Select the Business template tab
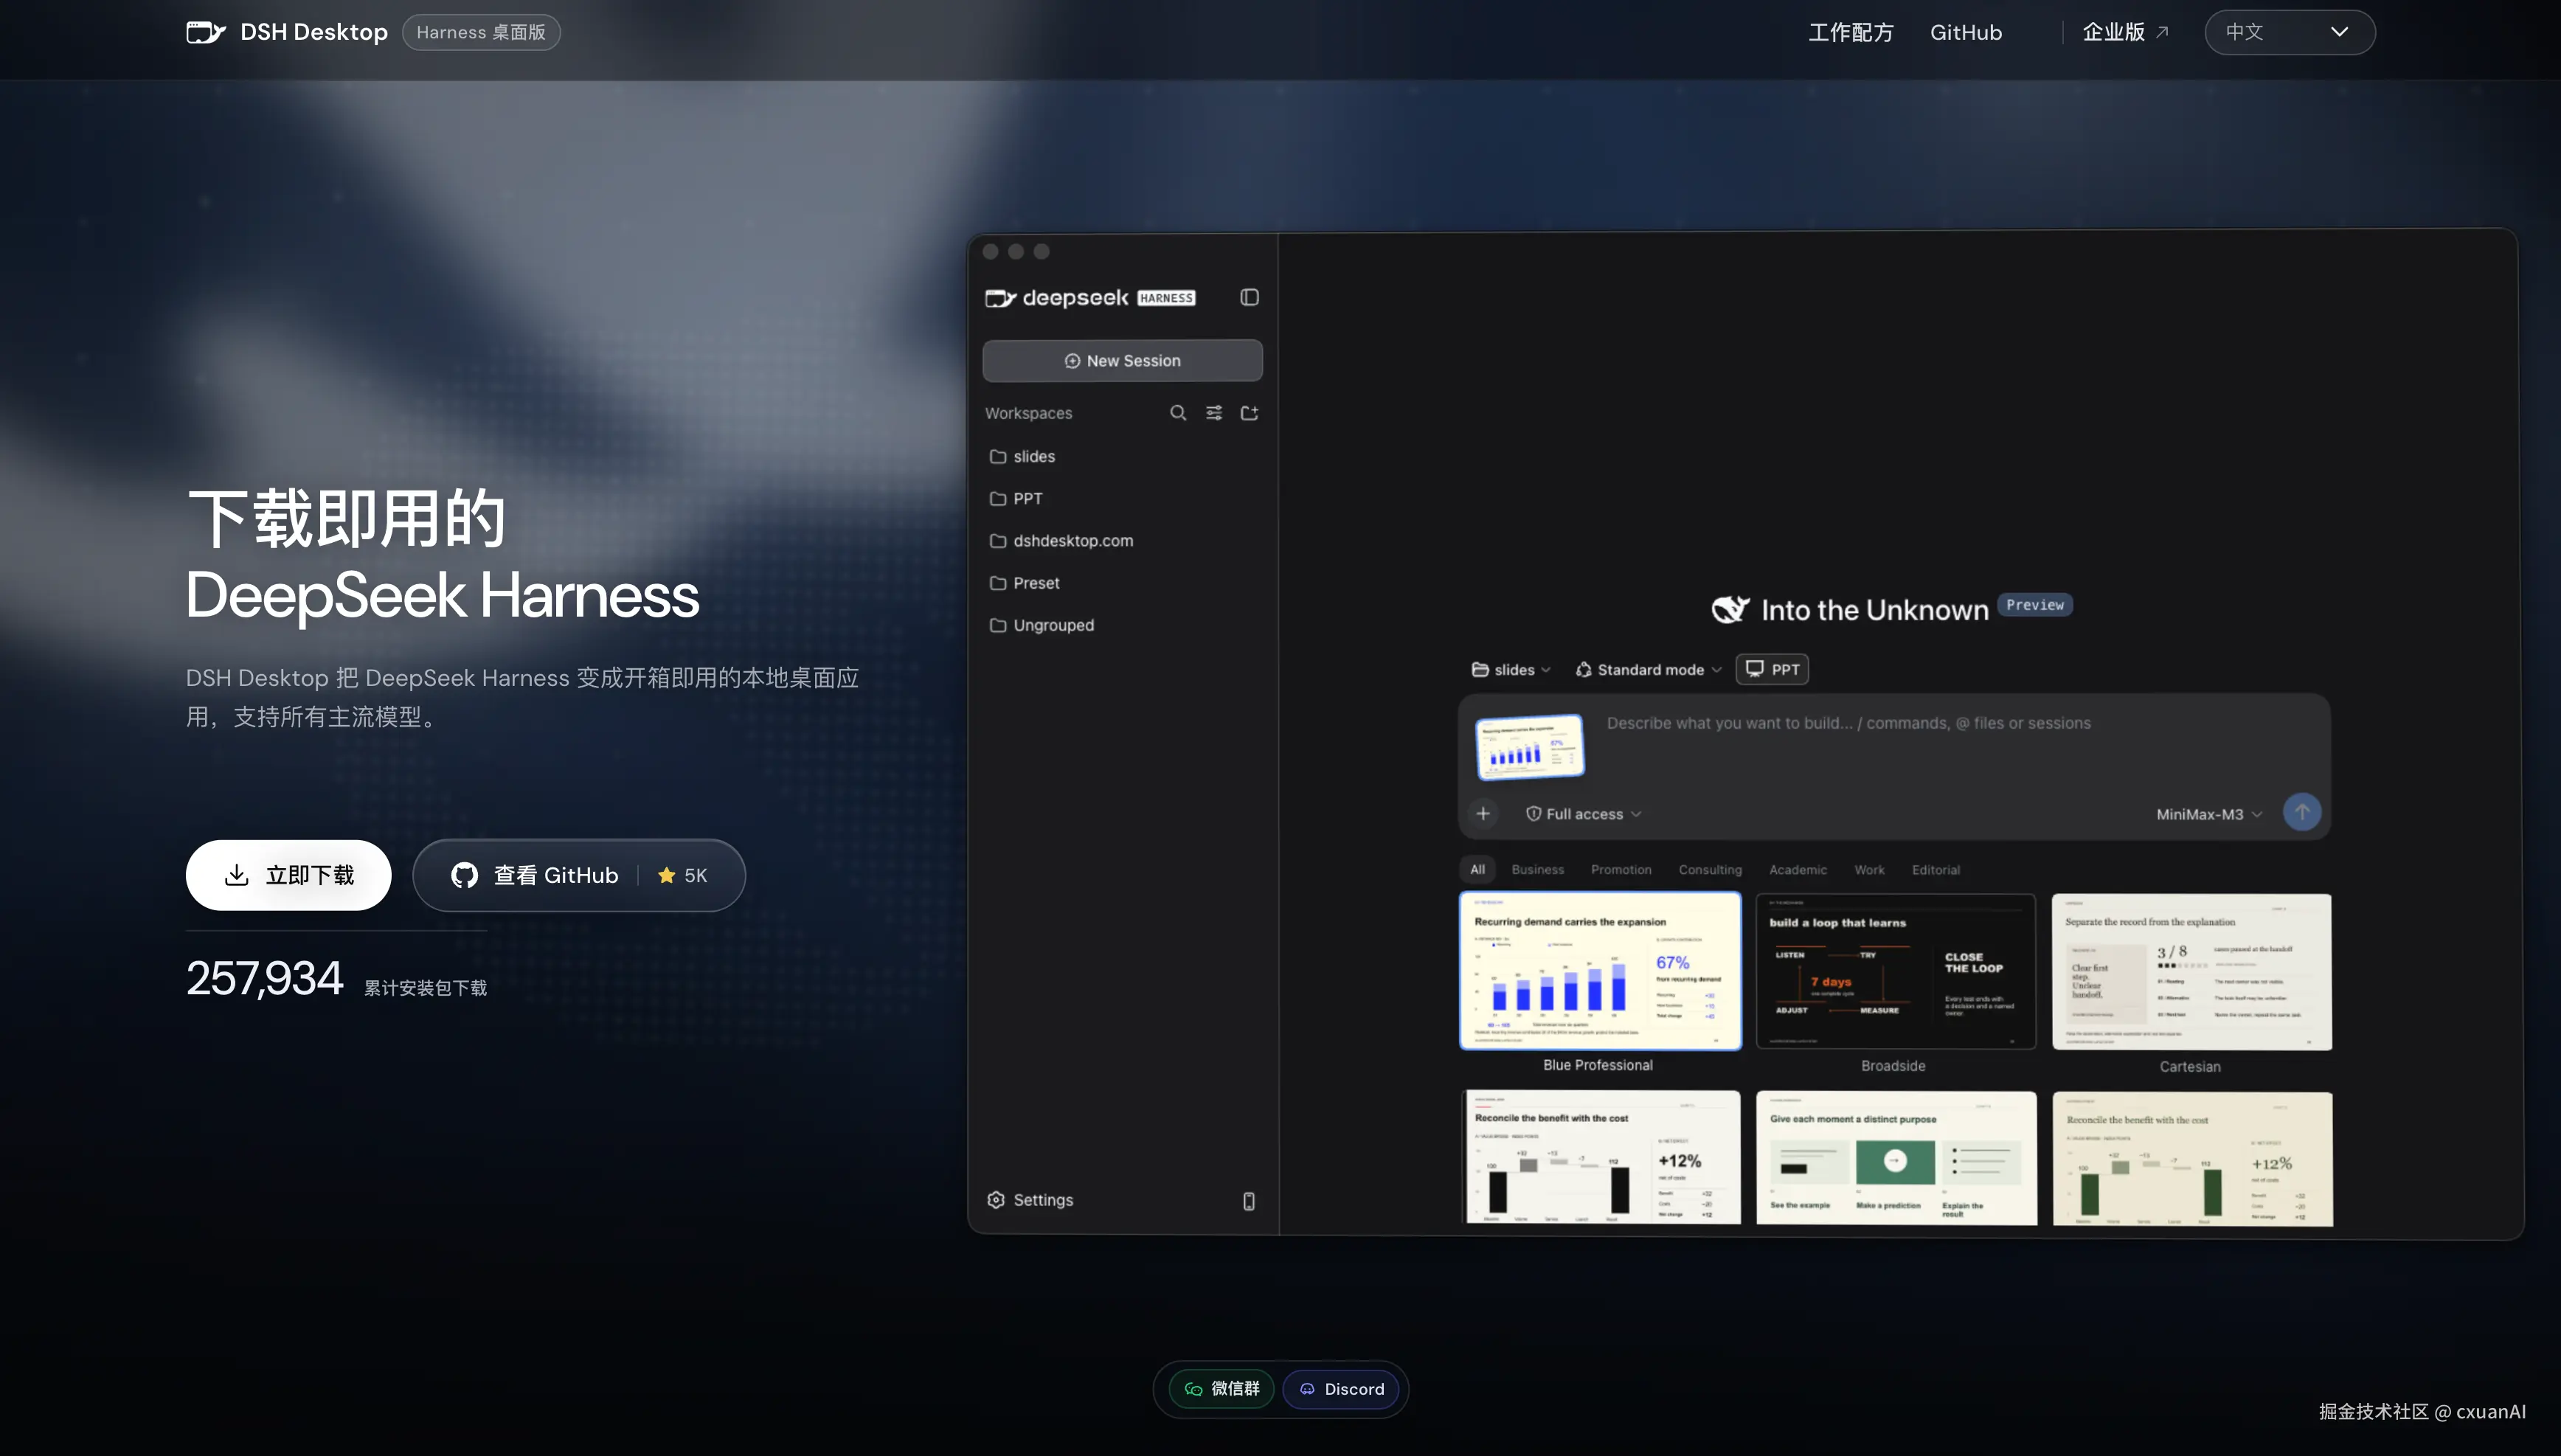The image size is (2561, 1456). (x=1537, y=869)
